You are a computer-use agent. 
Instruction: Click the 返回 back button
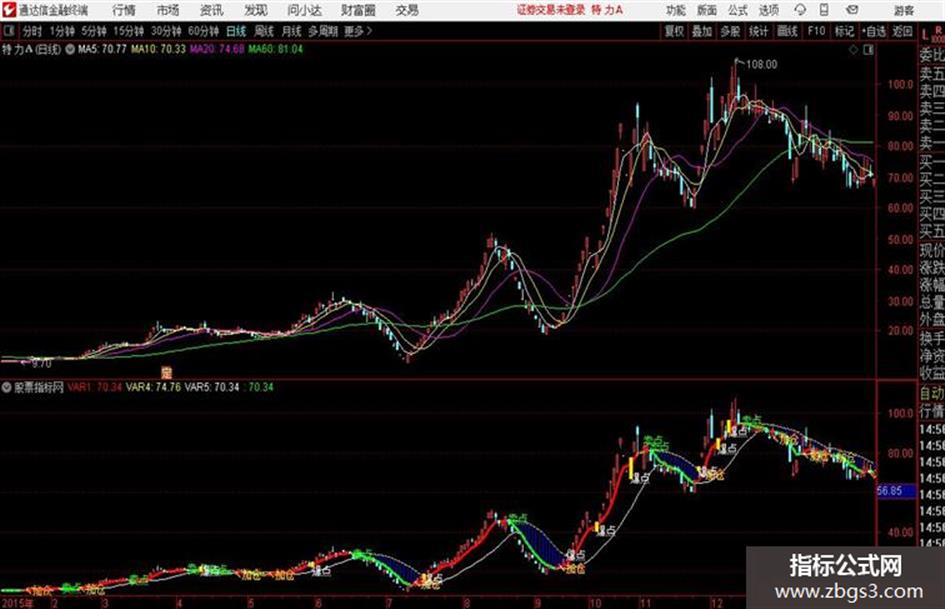point(902,31)
